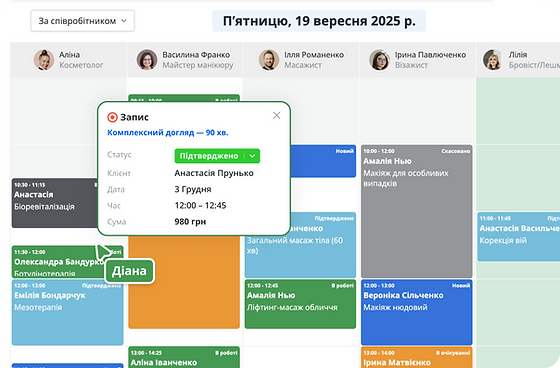Click the date value '3 Грудня'

193,189
